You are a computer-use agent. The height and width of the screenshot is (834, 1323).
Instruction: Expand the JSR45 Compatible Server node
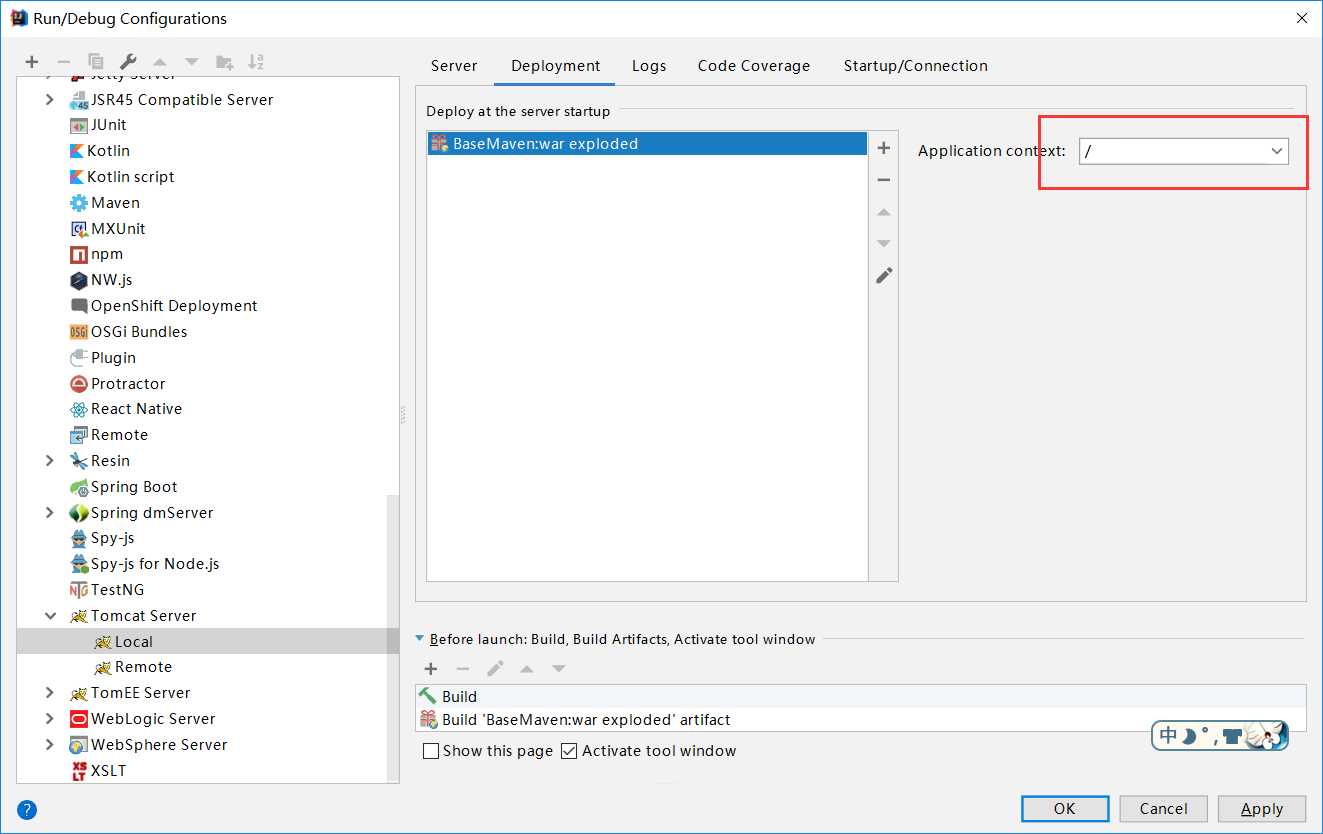click(50, 99)
